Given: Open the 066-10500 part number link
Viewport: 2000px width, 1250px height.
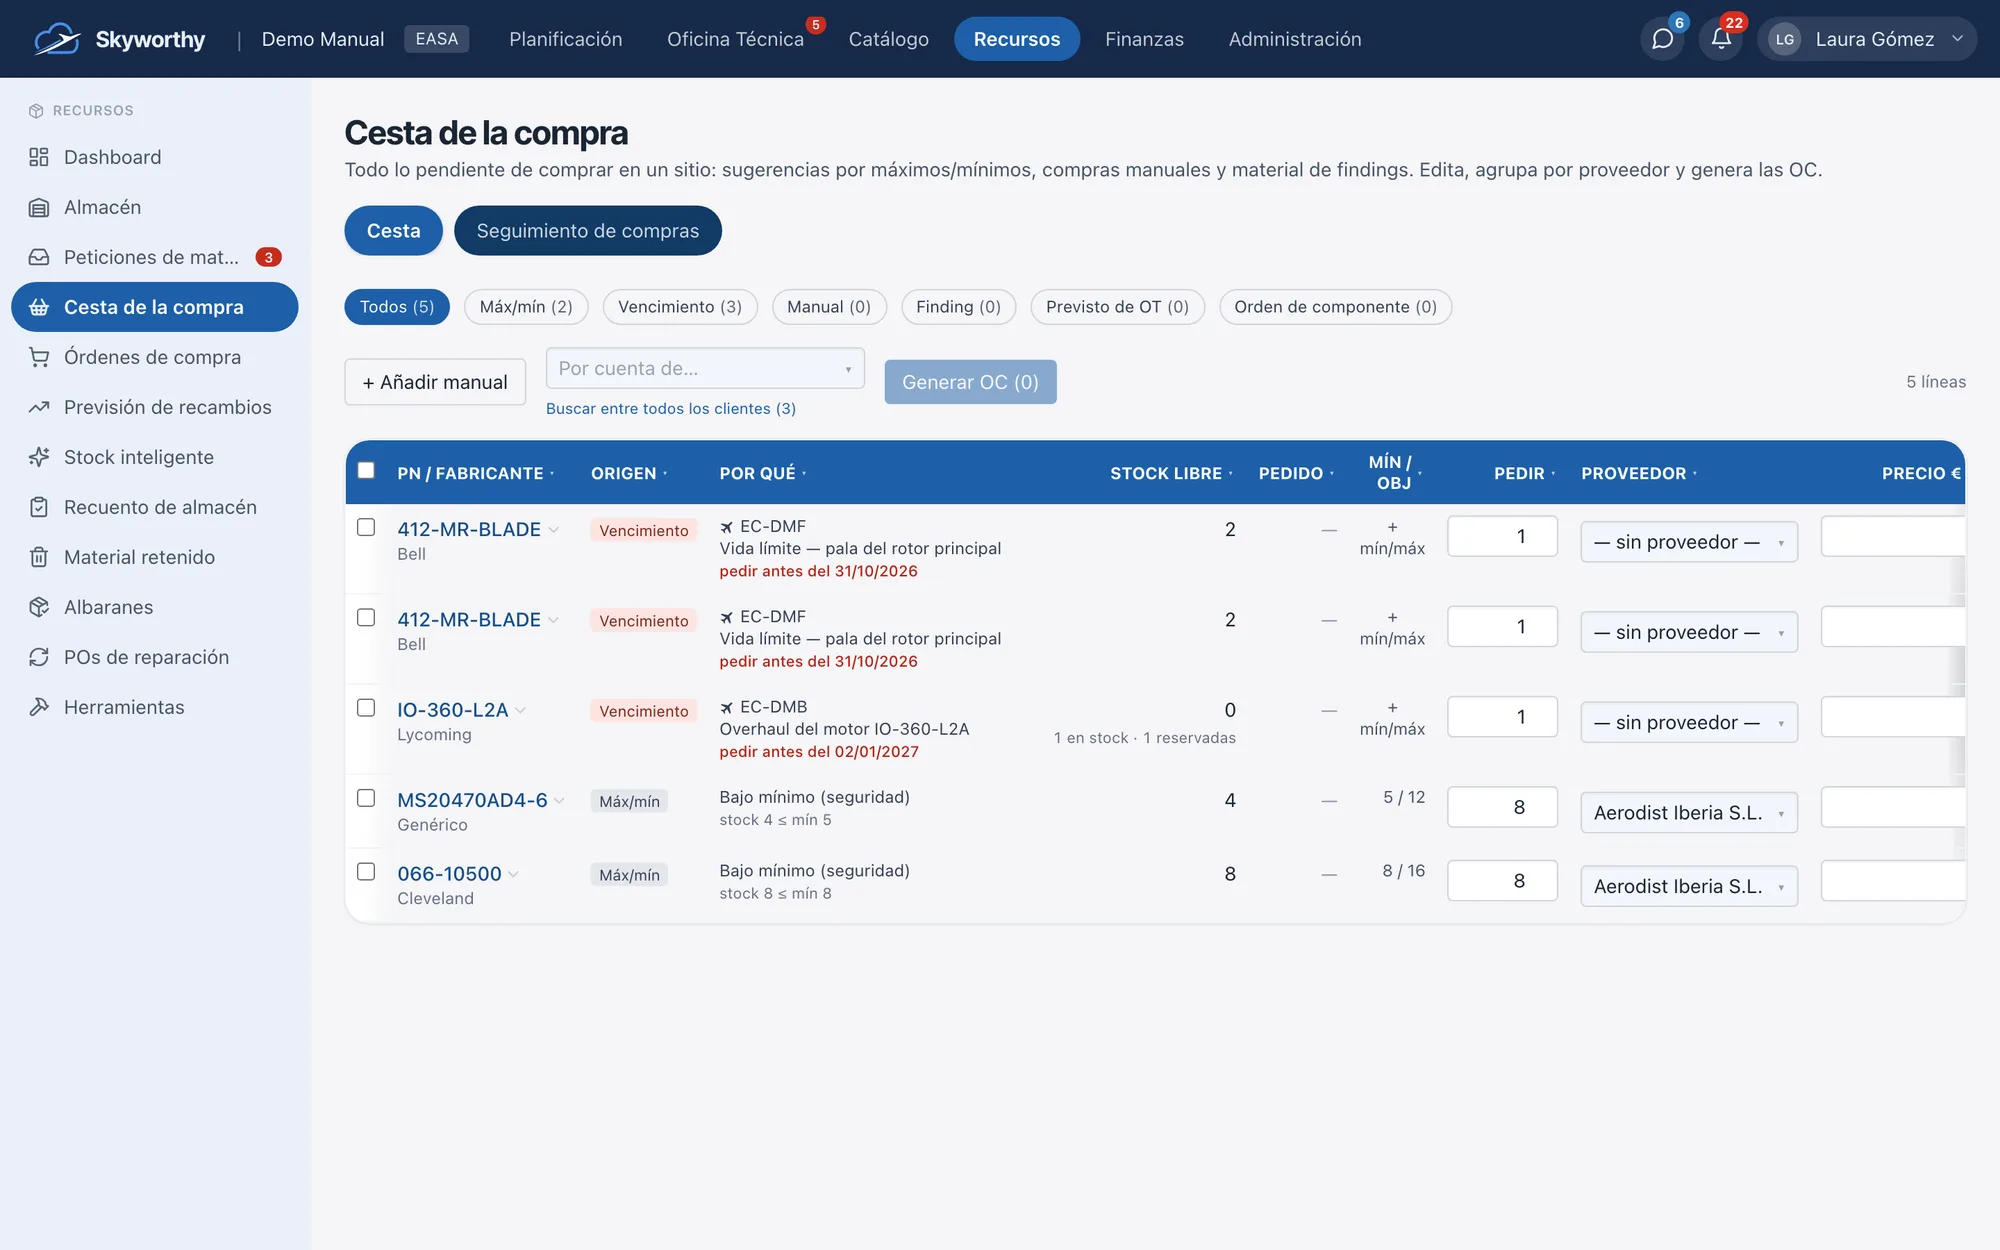Looking at the screenshot, I should [x=449, y=874].
